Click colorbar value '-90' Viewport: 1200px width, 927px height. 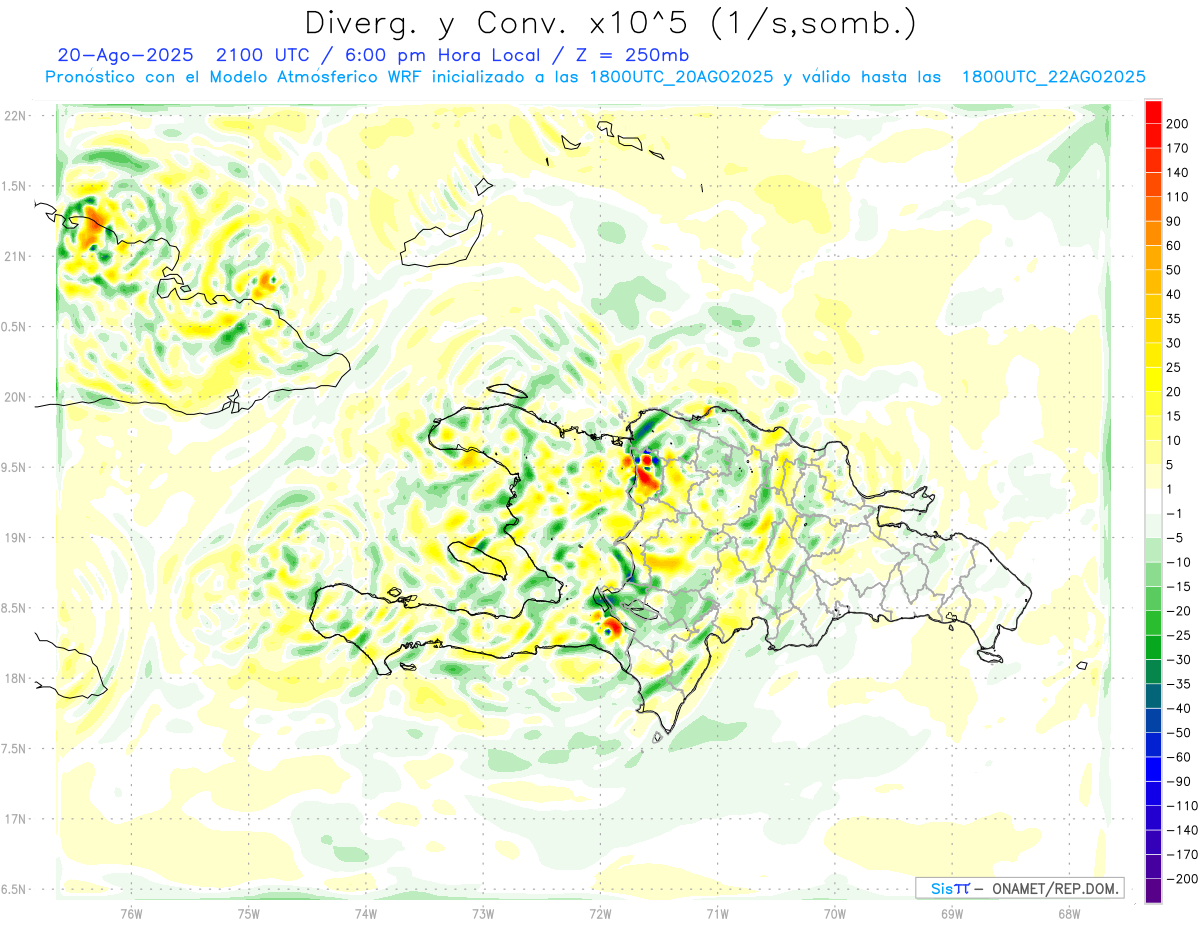point(1178,782)
